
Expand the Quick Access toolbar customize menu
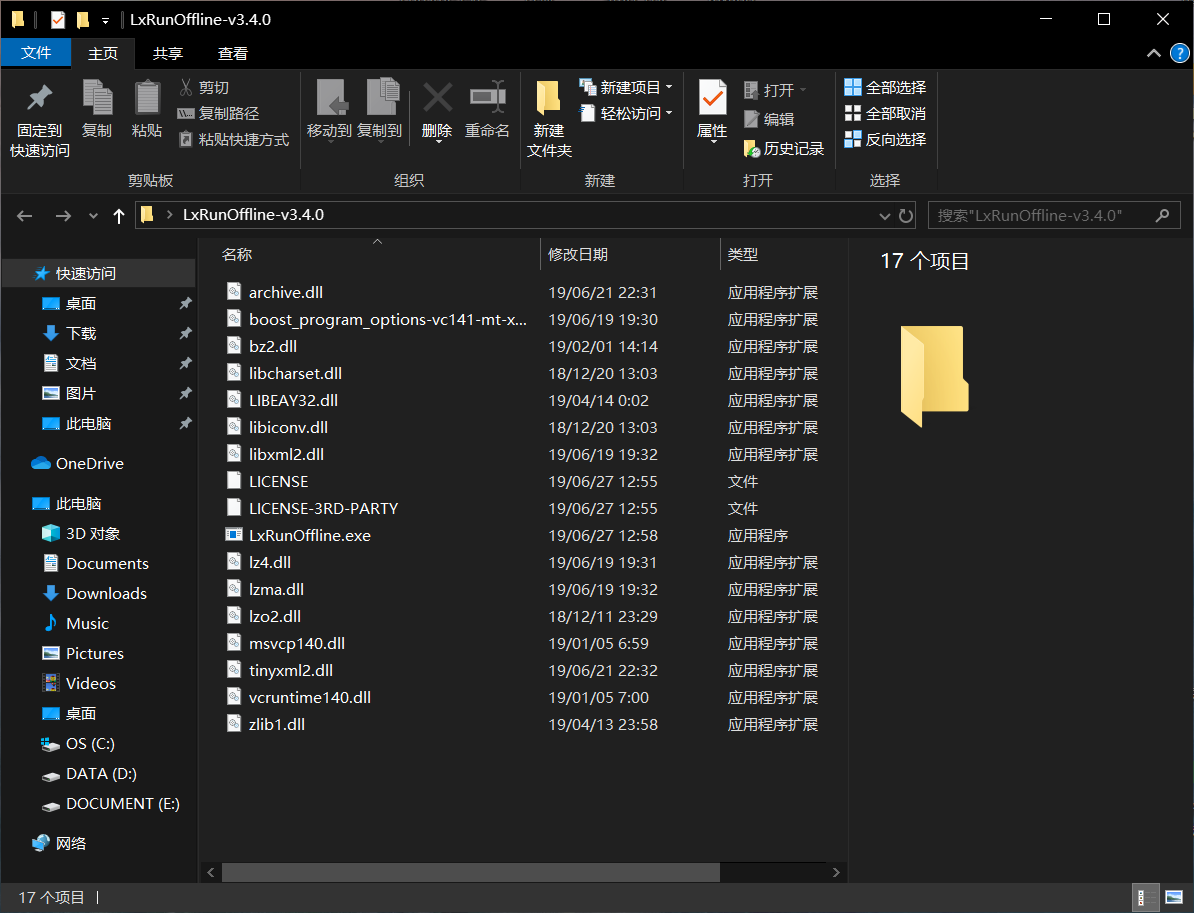[x=106, y=19]
